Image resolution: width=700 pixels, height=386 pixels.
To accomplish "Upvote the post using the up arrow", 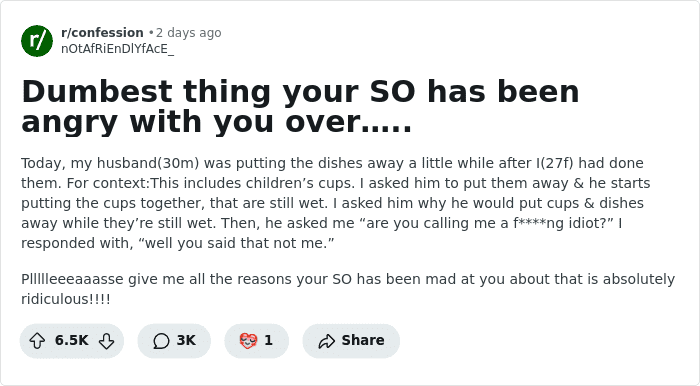I will pos(37,341).
